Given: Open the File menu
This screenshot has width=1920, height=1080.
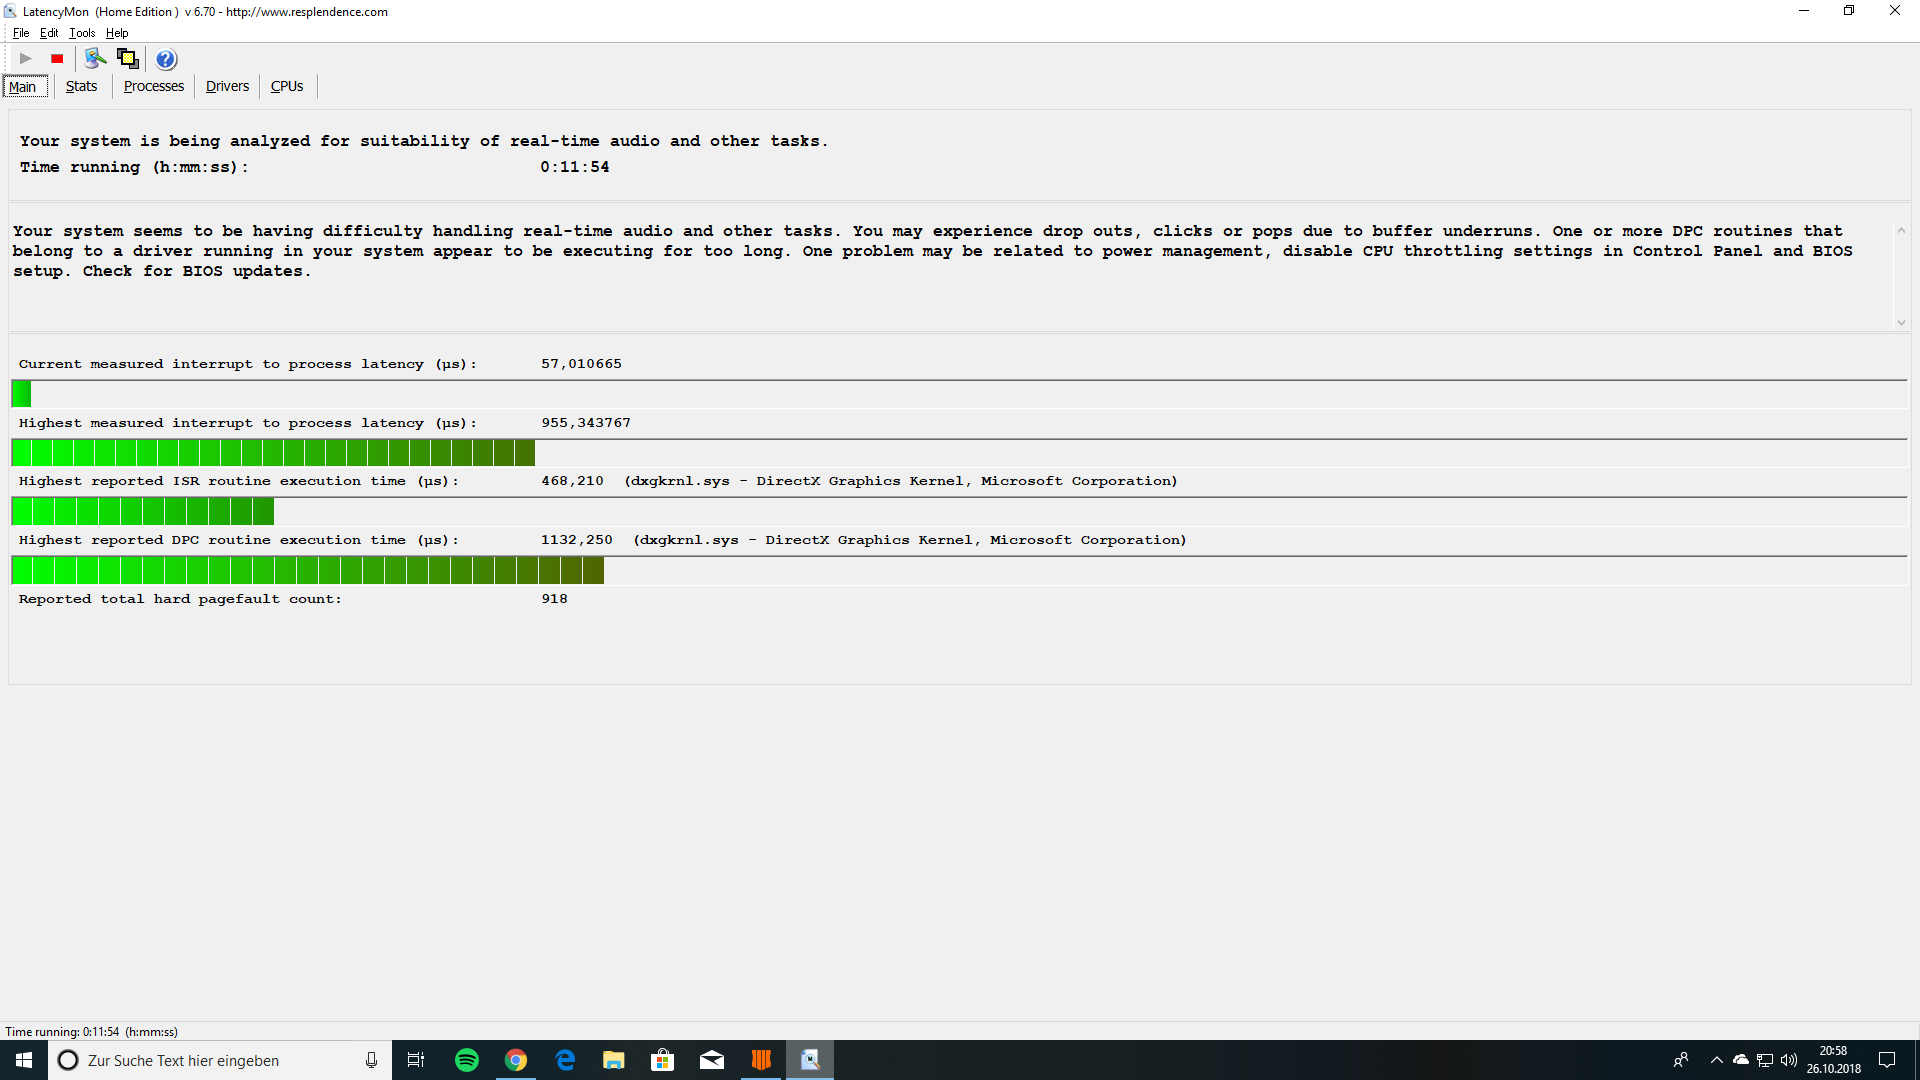Looking at the screenshot, I should pos(21,33).
